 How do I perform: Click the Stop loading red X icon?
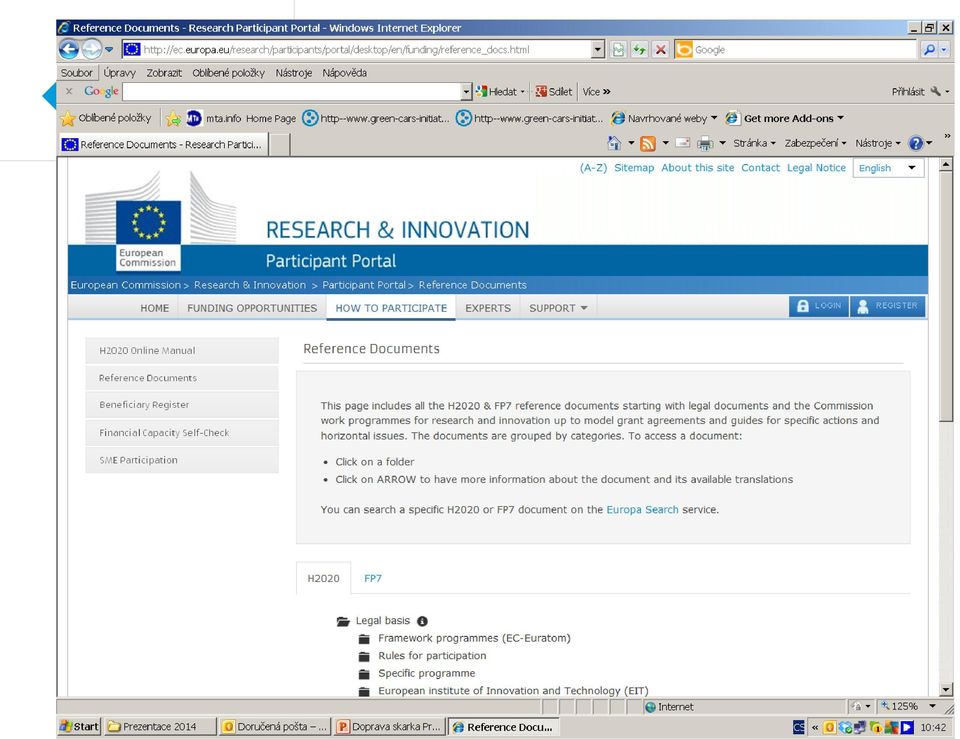pyautogui.click(x=660, y=50)
